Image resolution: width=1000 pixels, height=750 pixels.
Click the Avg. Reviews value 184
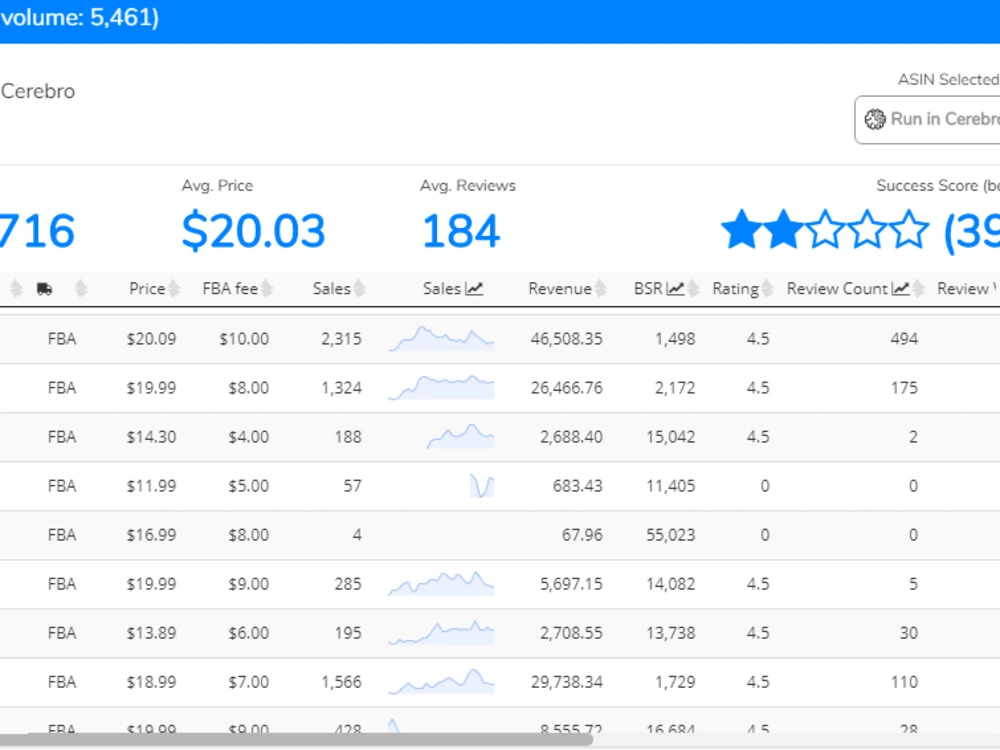(x=460, y=231)
